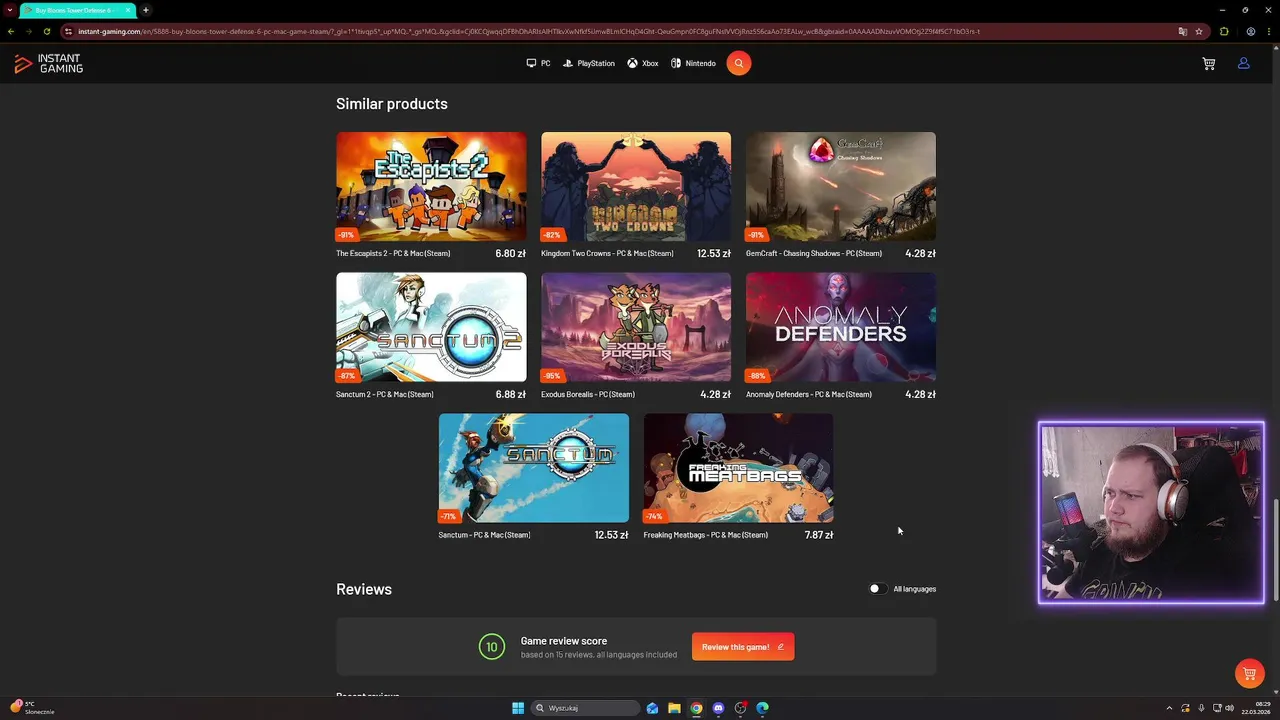Click the 7.87 zł price of Freaking Meatbags

pos(819,535)
